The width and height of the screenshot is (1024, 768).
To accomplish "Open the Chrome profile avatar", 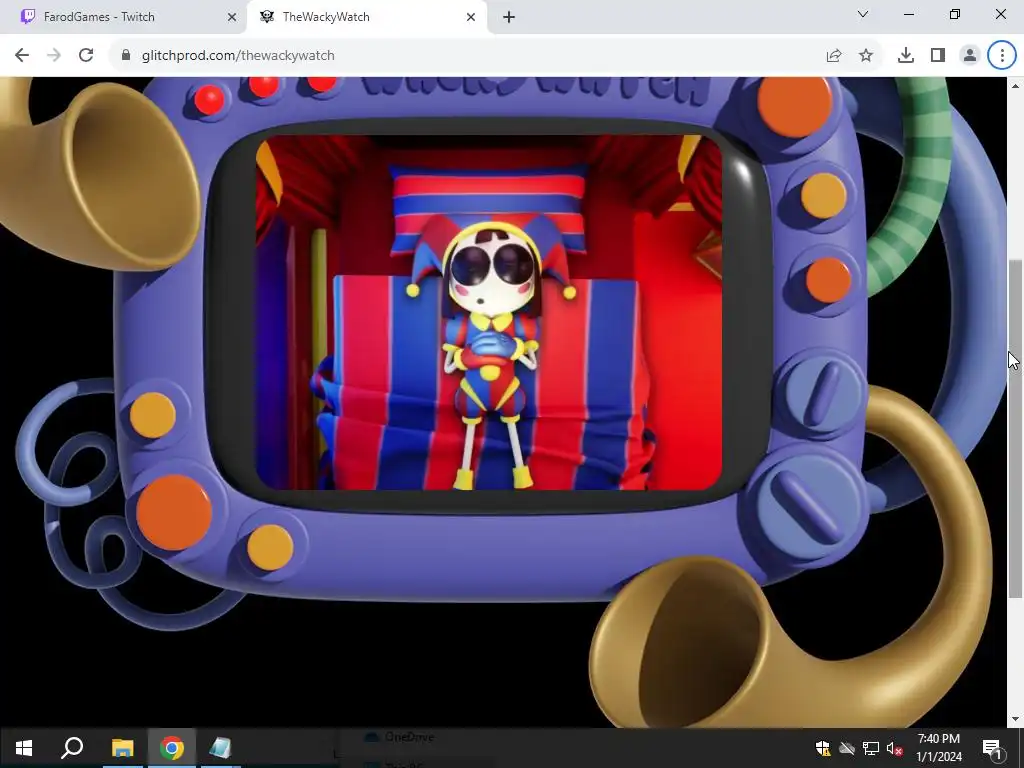I will (x=970, y=56).
